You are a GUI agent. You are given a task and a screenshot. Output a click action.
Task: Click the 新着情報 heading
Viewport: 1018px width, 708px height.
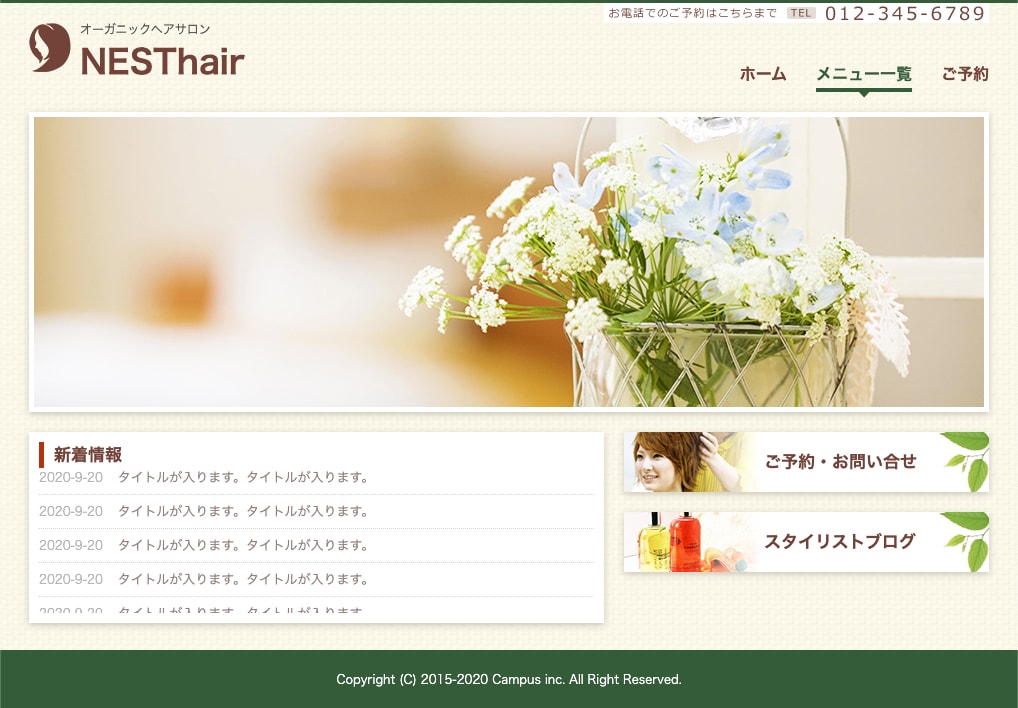coord(88,455)
